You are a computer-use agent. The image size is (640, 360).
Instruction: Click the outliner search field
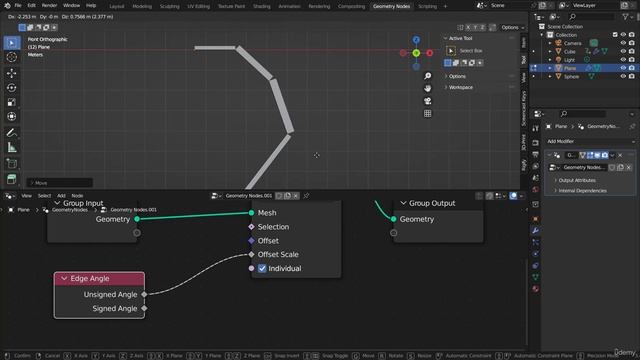pos(591,16)
